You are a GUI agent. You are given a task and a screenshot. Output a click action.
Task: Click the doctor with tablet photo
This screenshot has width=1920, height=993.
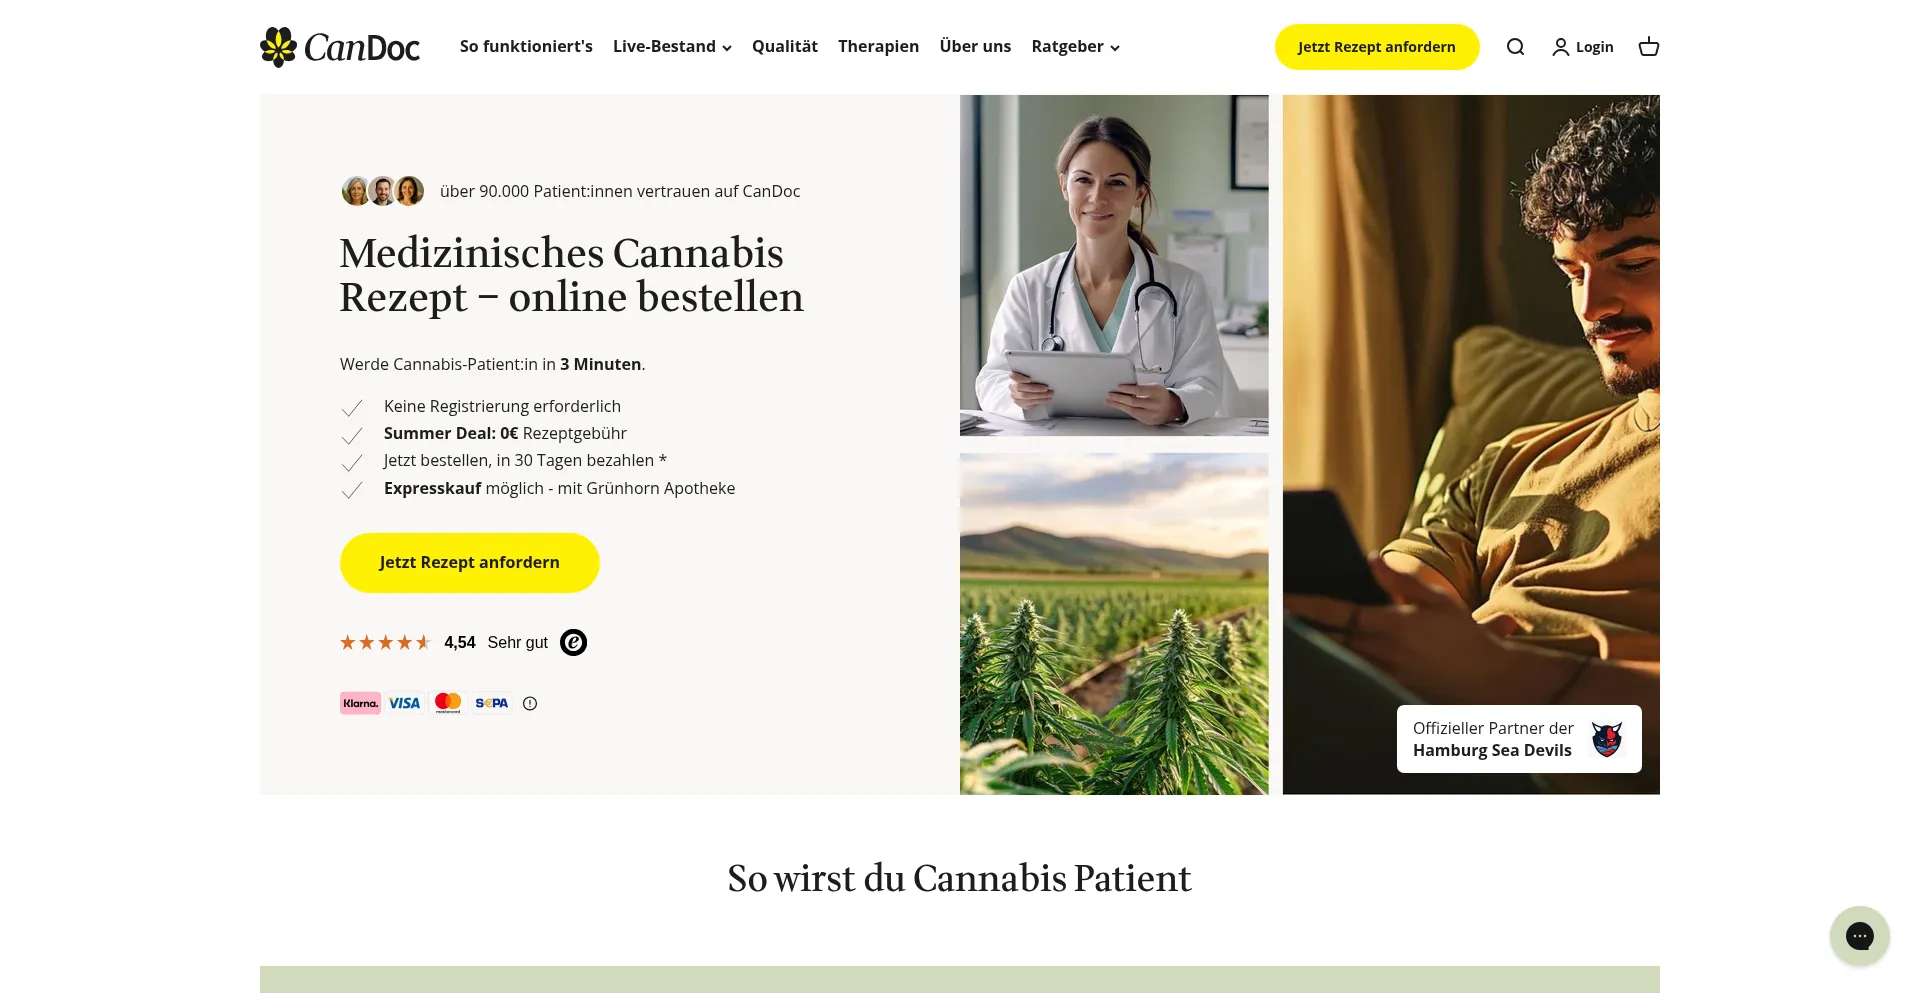coord(1114,265)
